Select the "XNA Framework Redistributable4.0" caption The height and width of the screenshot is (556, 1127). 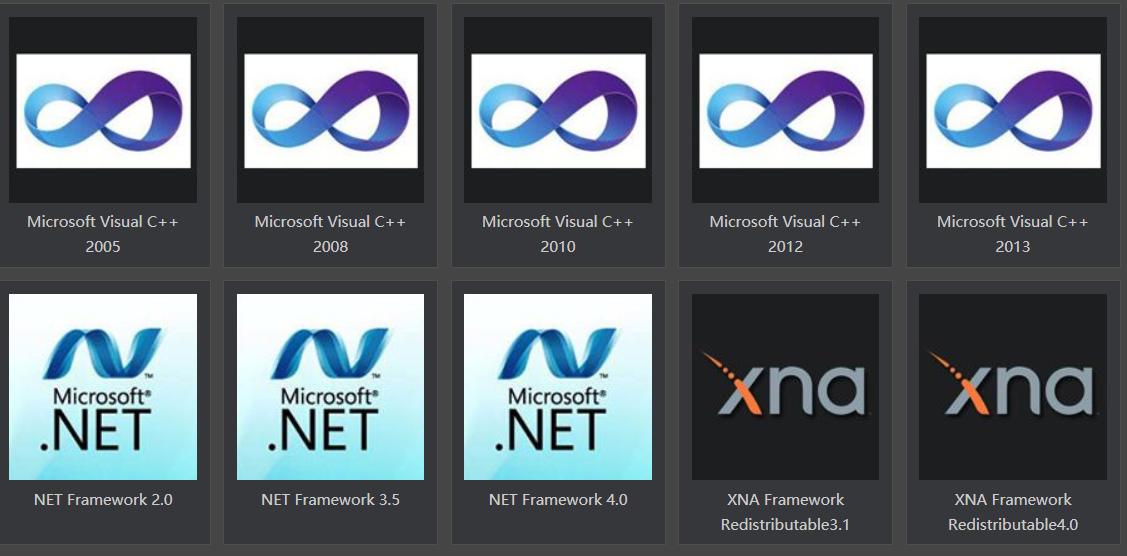(1013, 512)
